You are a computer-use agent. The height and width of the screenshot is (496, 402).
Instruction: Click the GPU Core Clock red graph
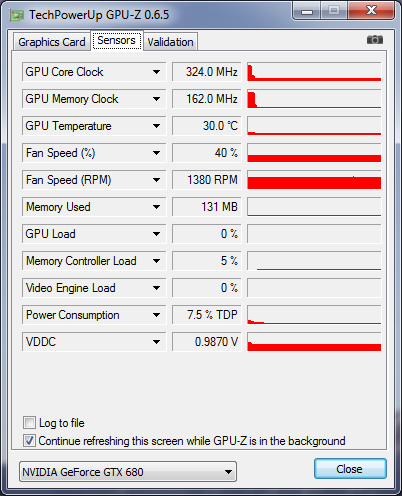[314, 72]
